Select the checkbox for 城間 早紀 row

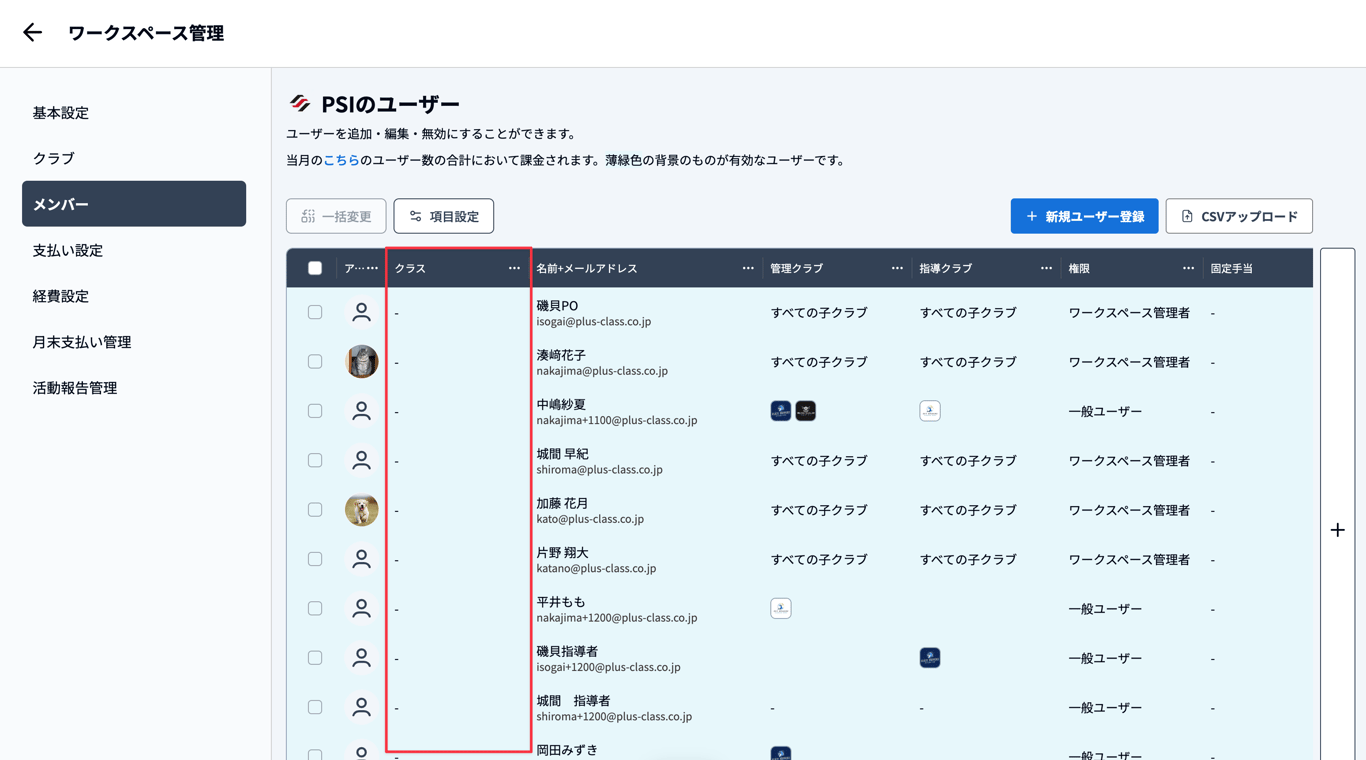[x=315, y=461]
